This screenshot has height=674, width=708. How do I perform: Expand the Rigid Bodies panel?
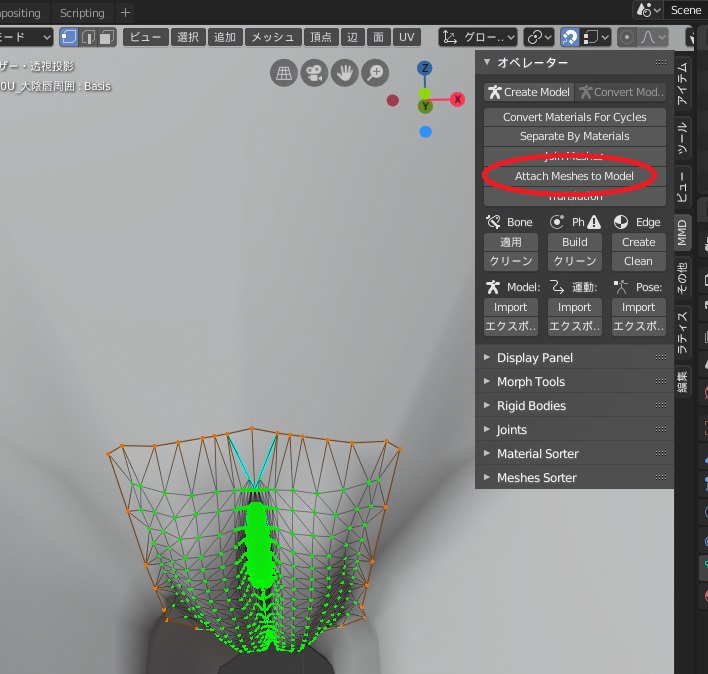pos(530,406)
